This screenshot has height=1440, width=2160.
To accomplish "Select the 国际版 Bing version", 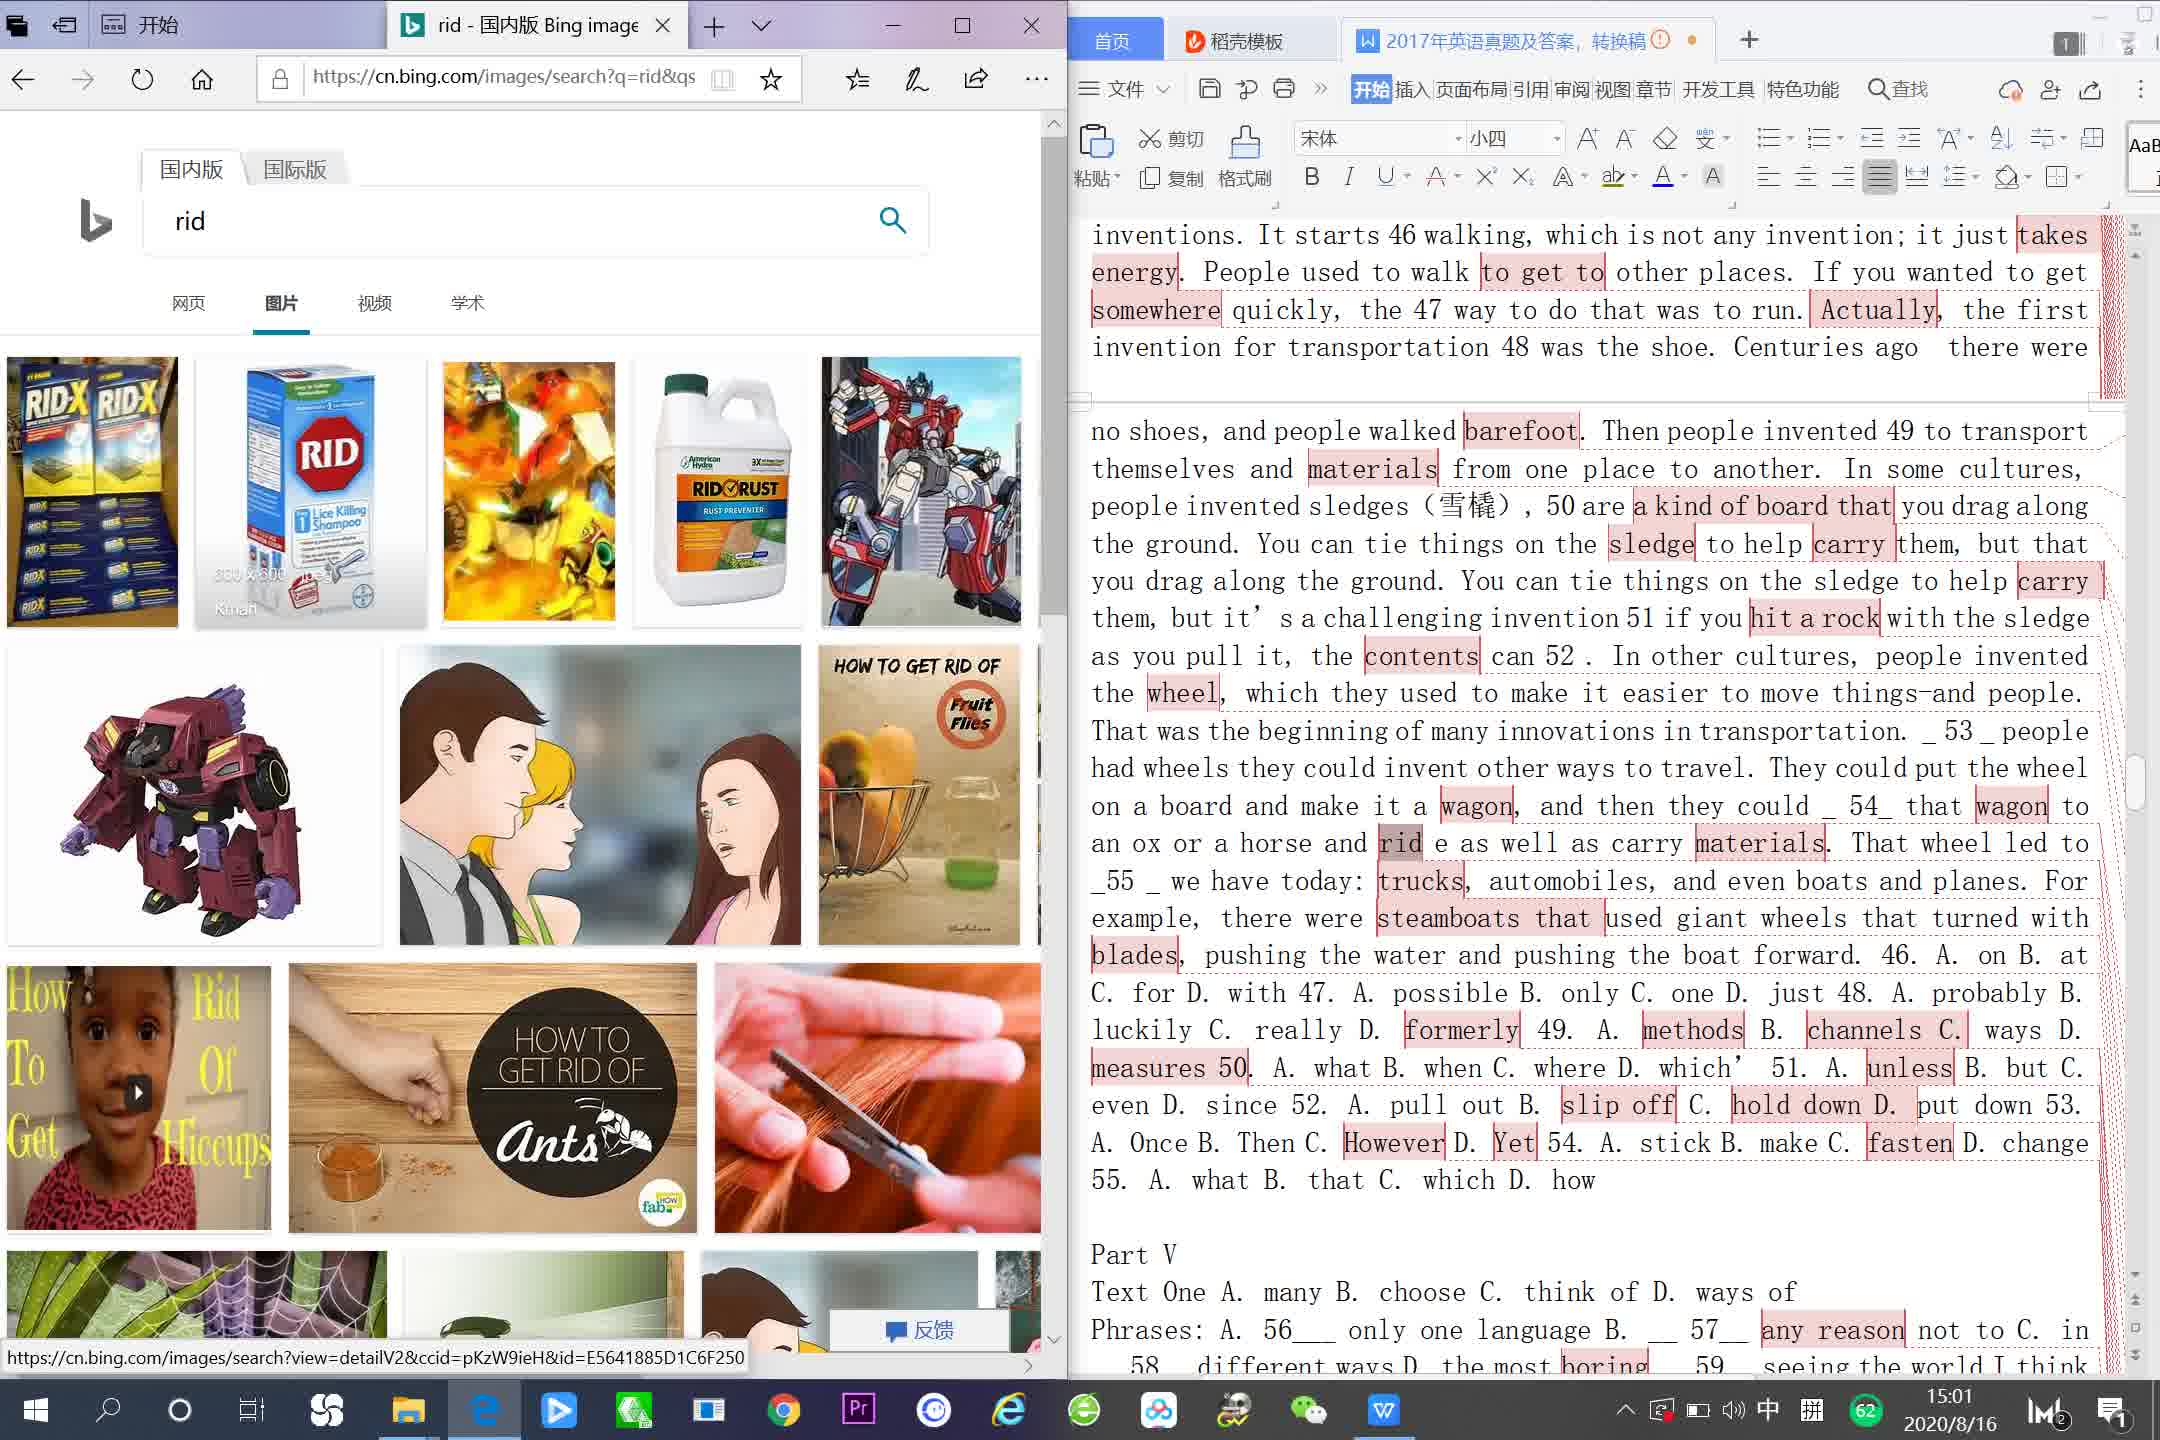I will 295,169.
